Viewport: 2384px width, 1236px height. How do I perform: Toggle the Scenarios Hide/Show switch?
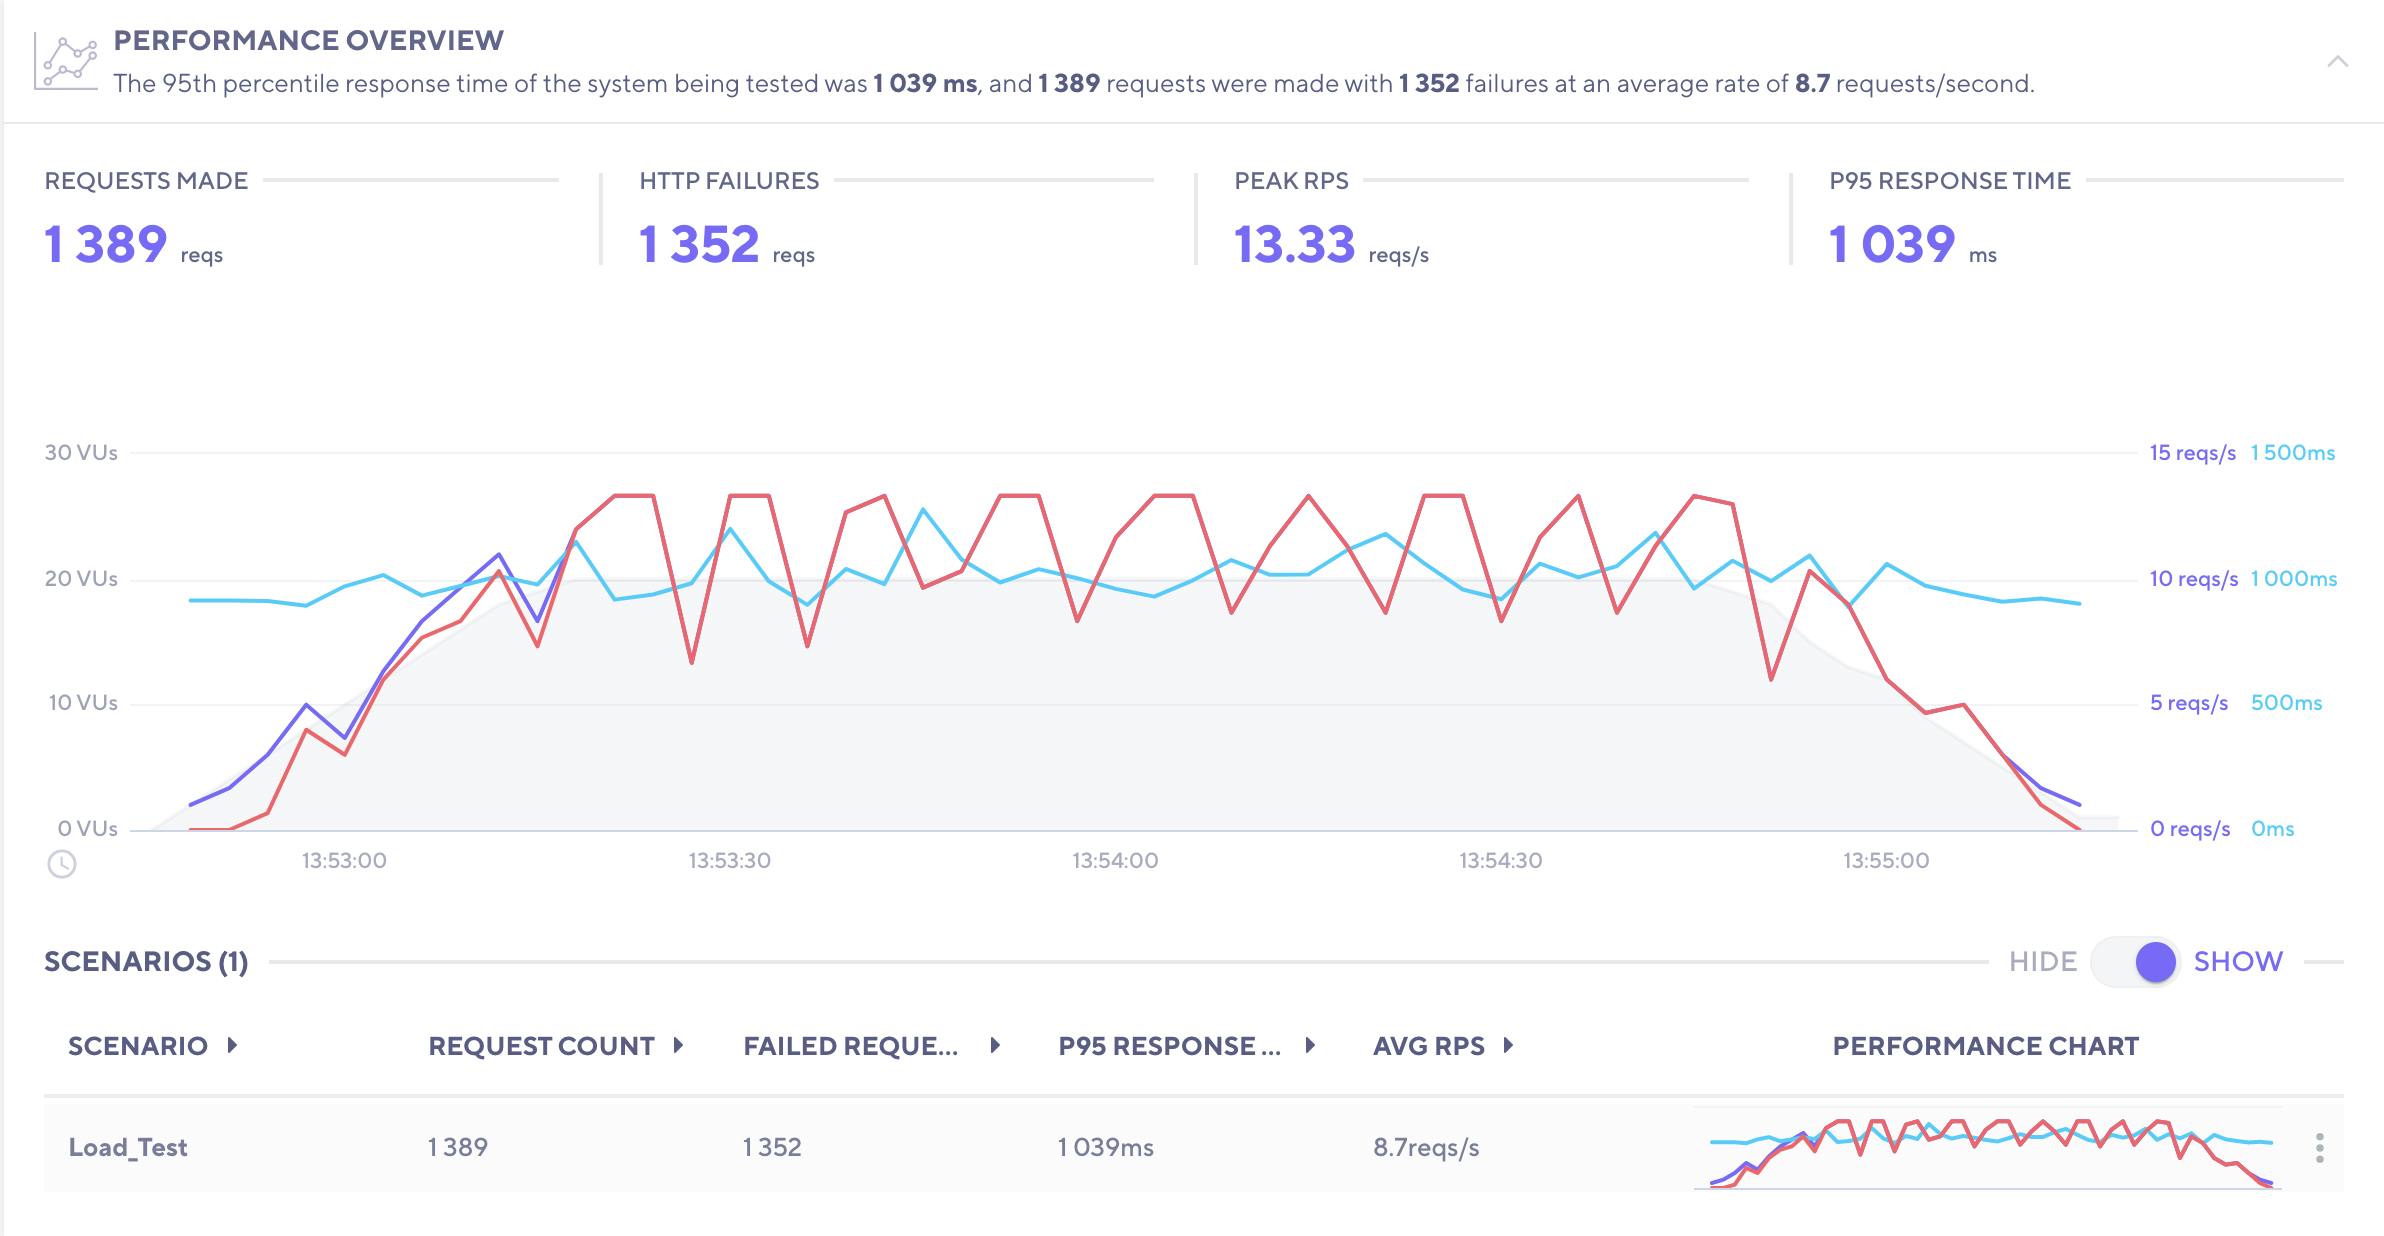tap(2135, 962)
